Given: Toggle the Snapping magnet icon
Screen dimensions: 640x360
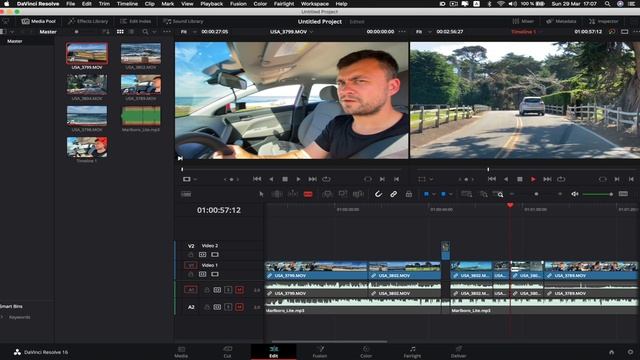Looking at the screenshot, I should click(378, 194).
